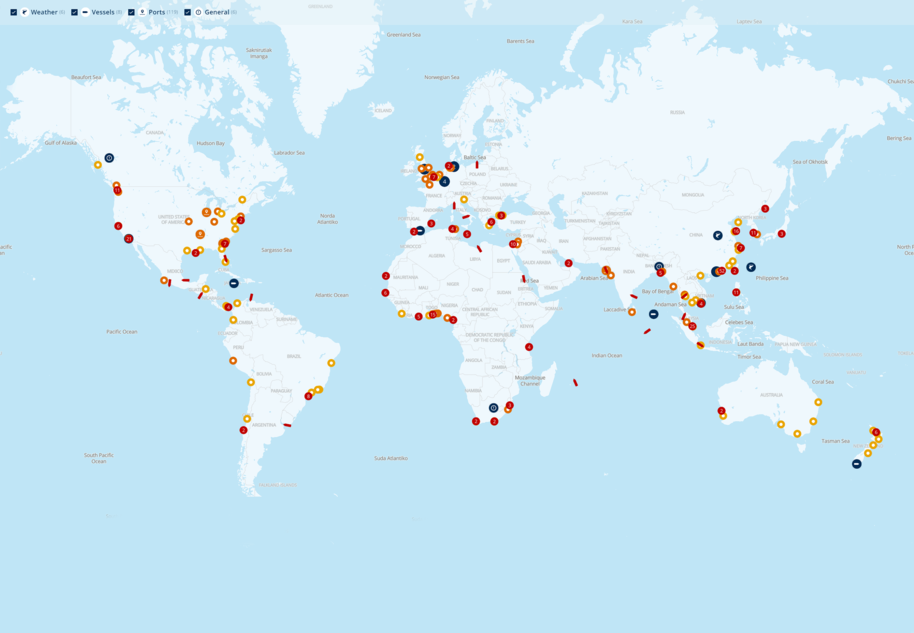
Task: Click the General label in the legend
Action: (x=216, y=13)
